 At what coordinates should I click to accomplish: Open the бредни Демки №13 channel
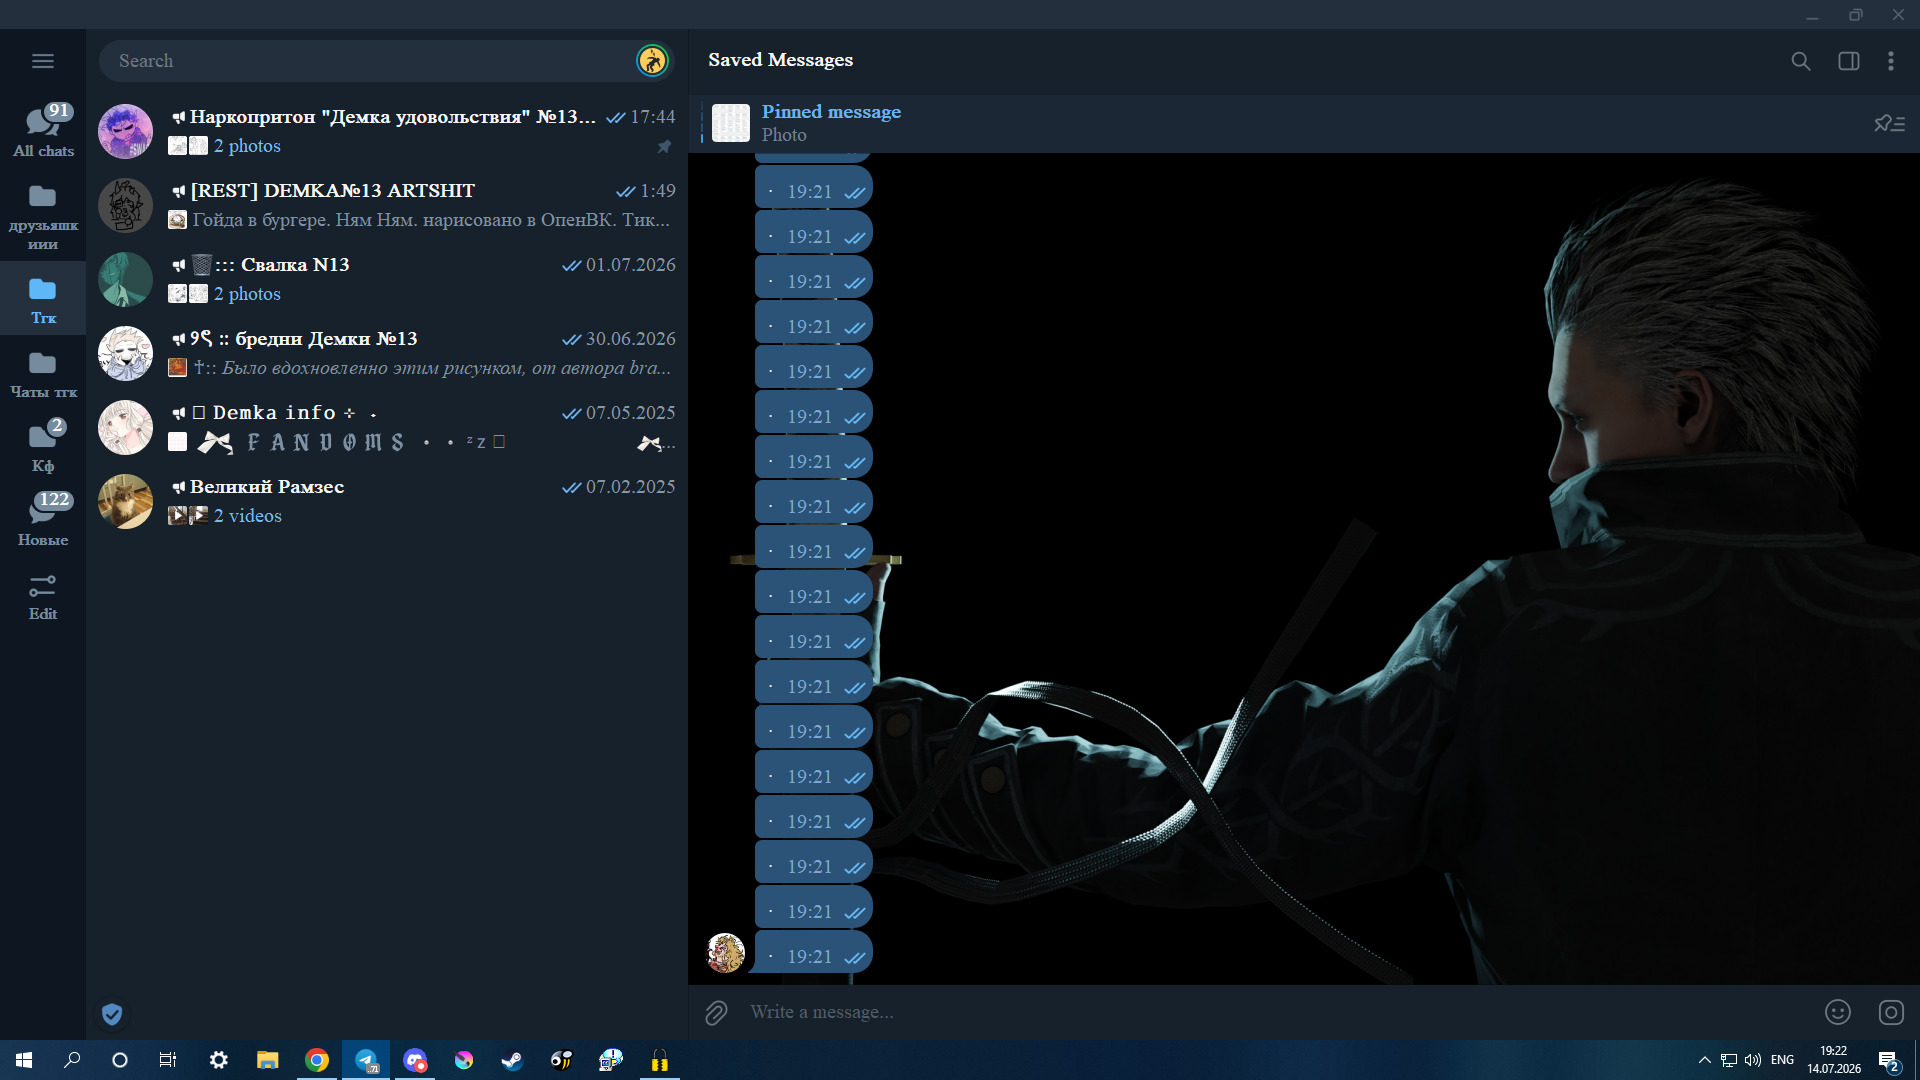[387, 353]
